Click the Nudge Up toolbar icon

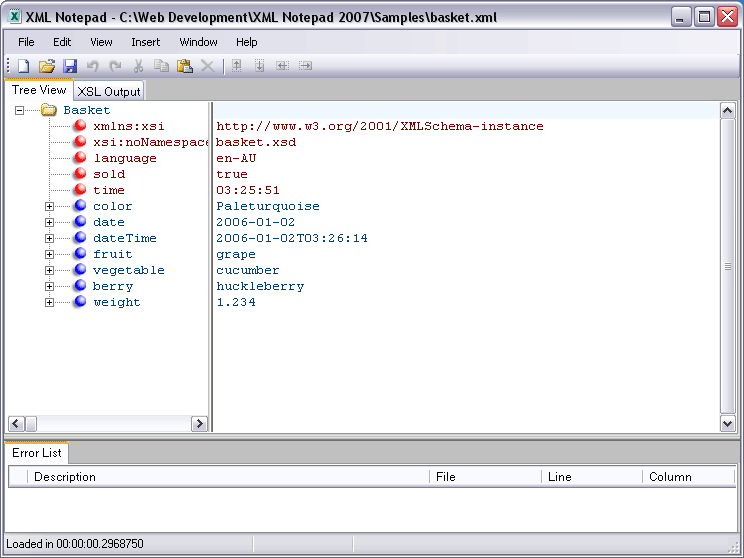[236, 66]
